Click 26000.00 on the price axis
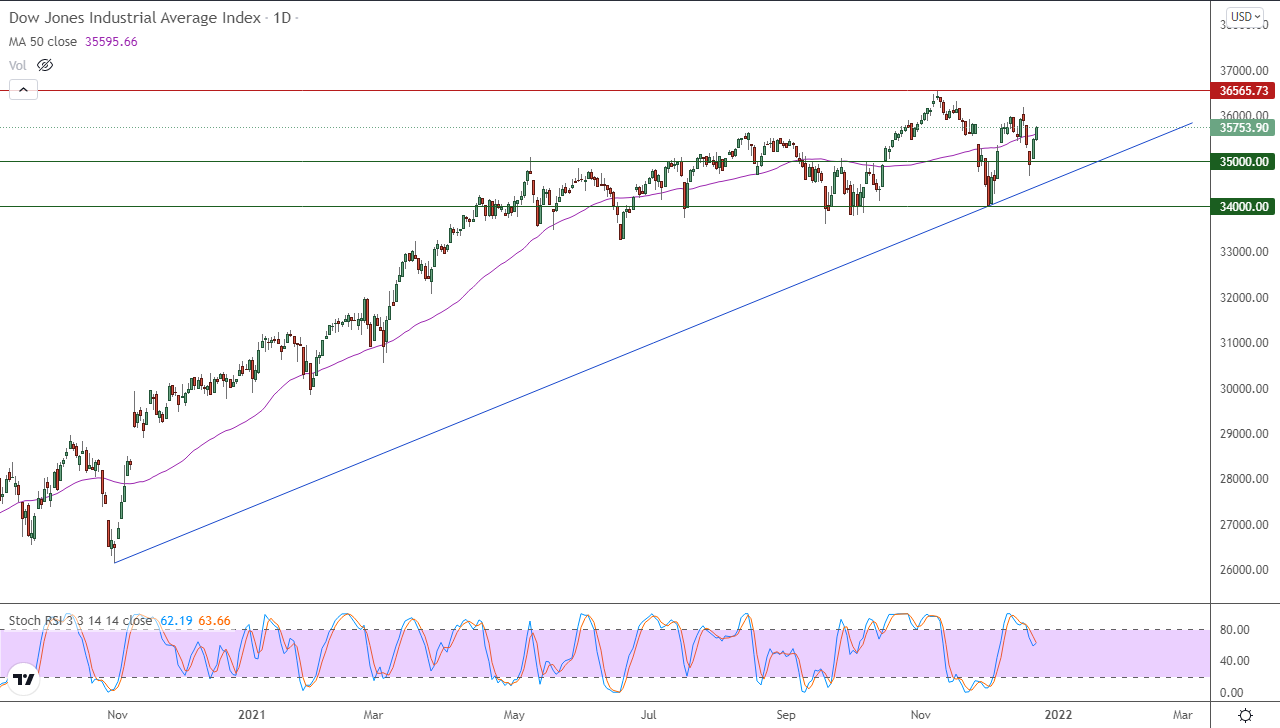The image size is (1280, 728). tap(1245, 570)
